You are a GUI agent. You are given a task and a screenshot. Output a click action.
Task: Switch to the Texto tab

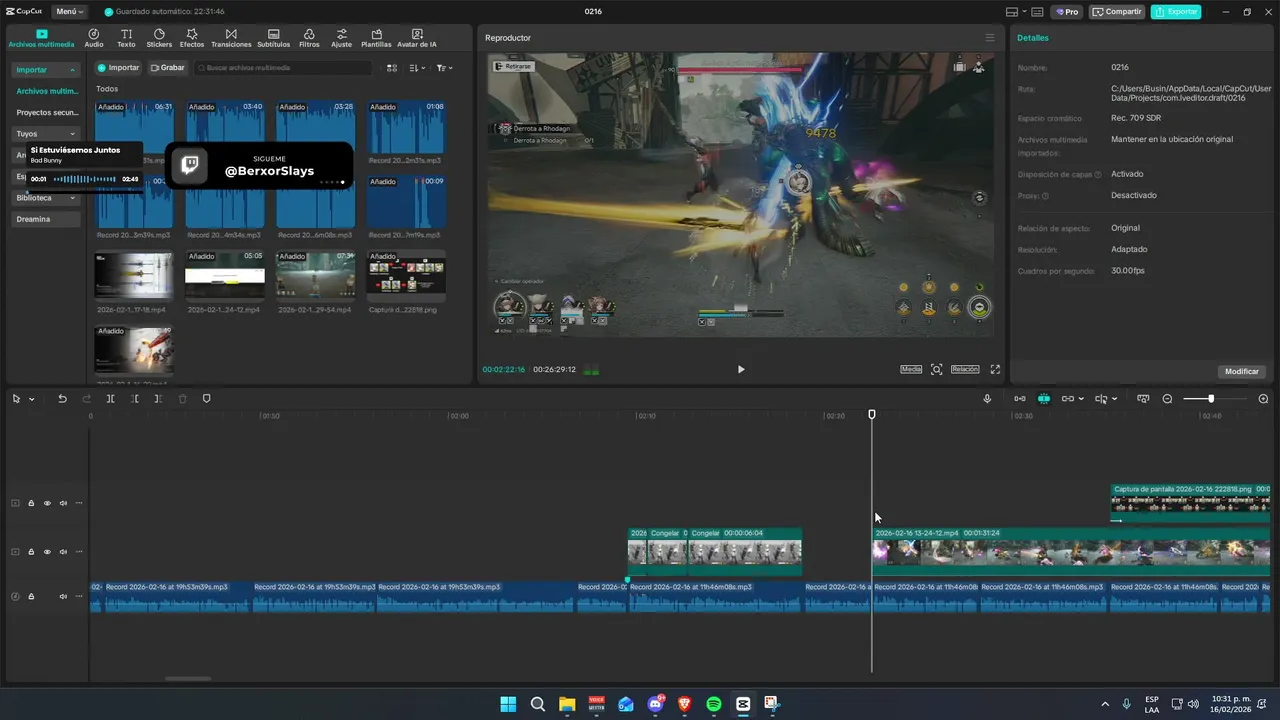click(x=126, y=38)
